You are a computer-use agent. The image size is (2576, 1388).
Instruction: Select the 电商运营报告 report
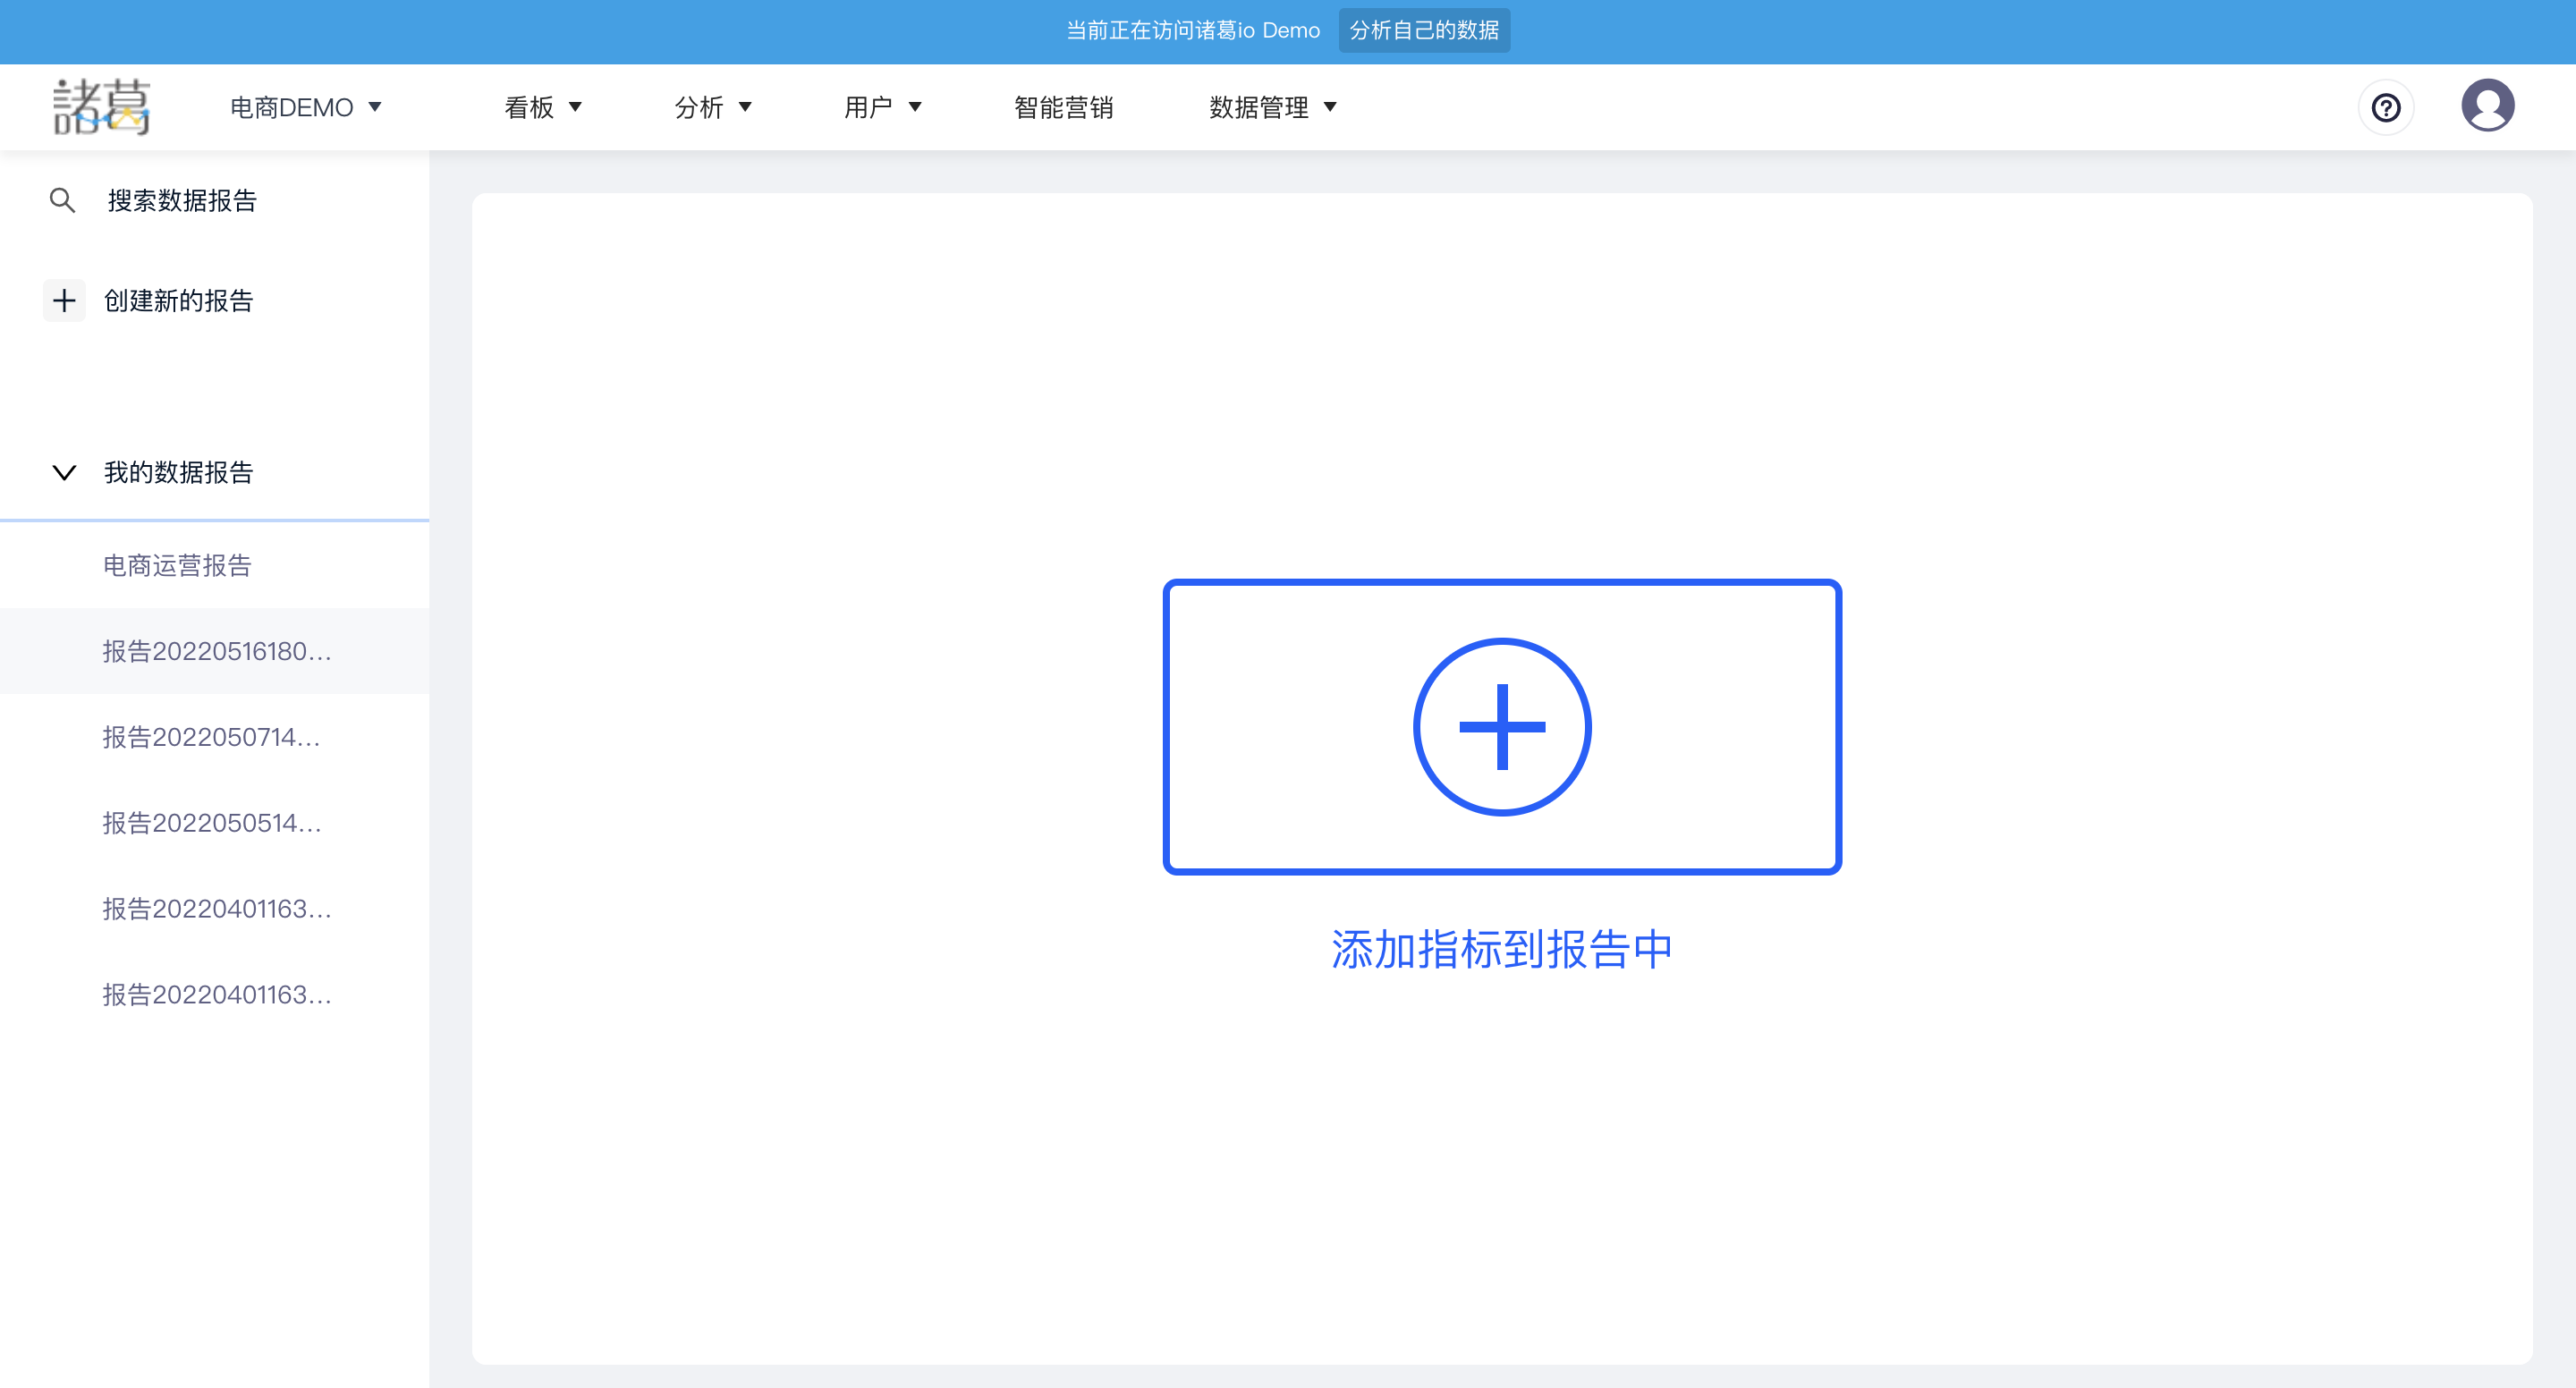point(177,565)
